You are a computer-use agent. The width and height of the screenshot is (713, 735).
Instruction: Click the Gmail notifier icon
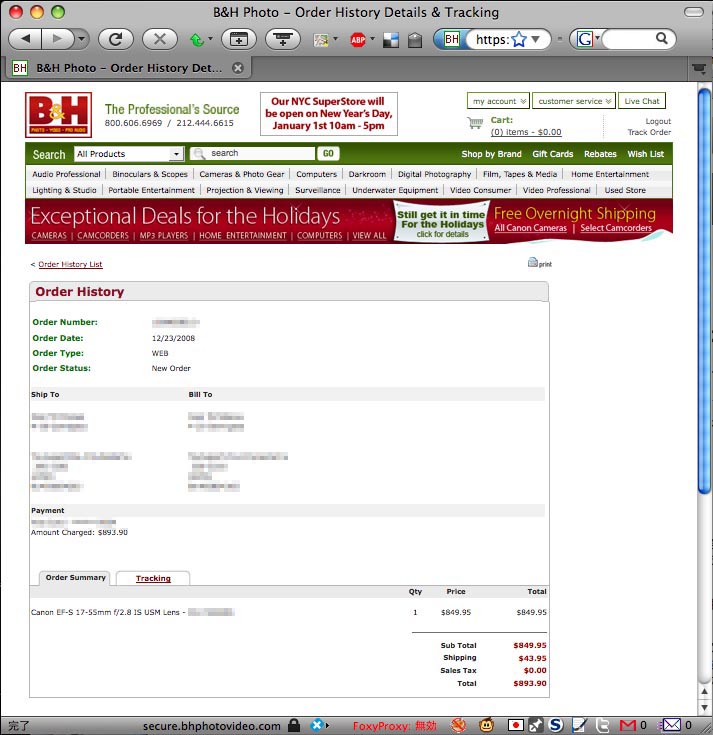point(628,726)
